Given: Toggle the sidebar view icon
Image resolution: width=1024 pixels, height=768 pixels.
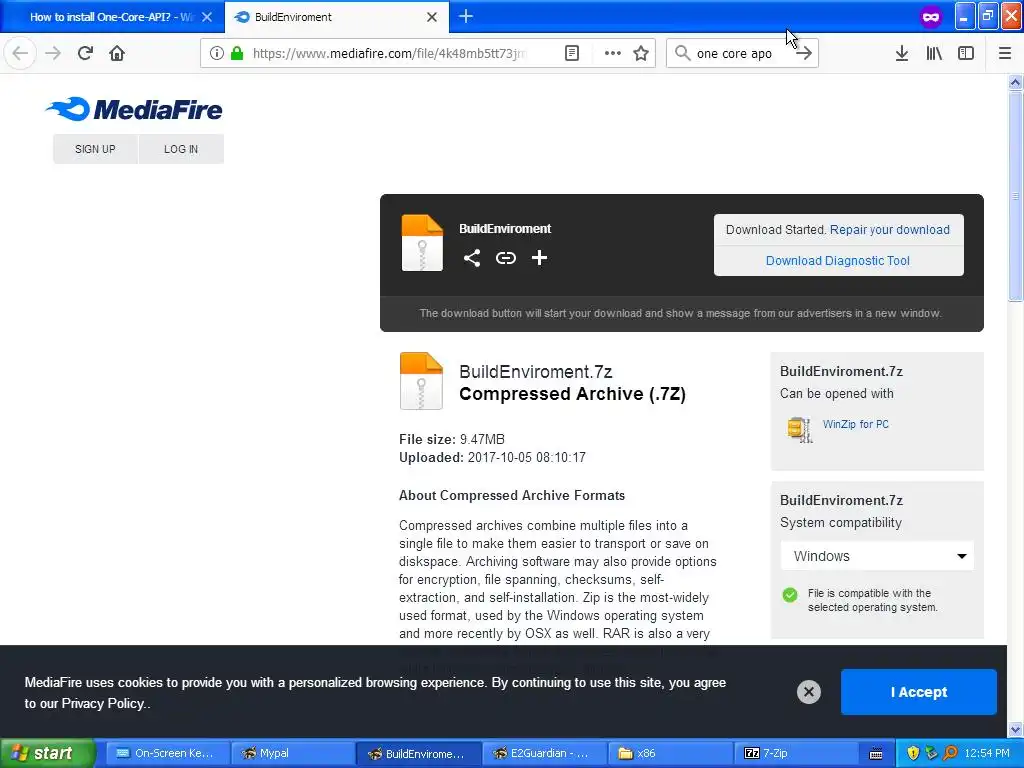Looking at the screenshot, I should [x=966, y=53].
